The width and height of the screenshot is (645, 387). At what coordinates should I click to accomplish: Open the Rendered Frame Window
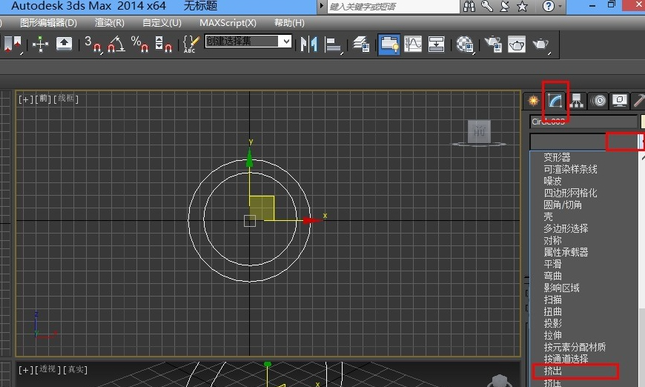[x=517, y=44]
